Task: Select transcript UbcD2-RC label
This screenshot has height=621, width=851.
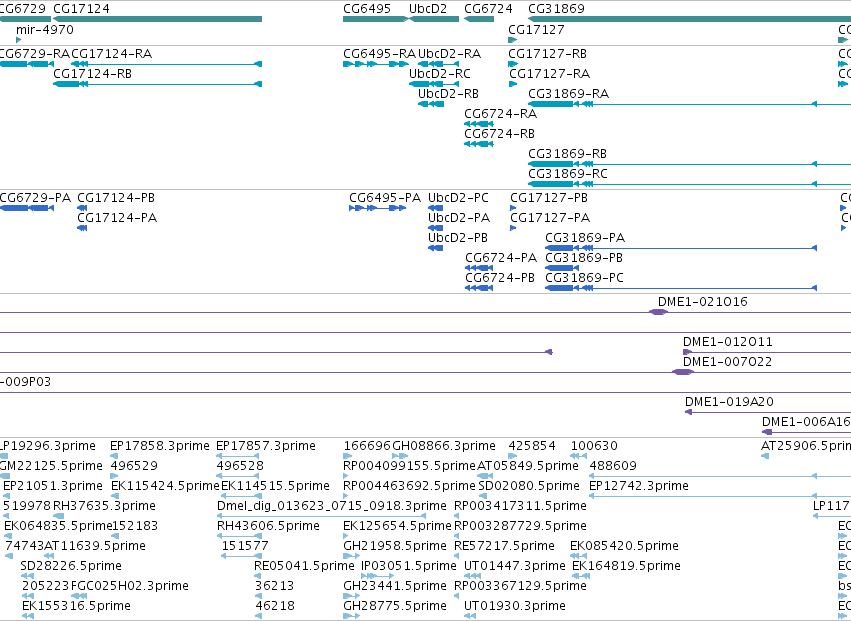Action: [x=440, y=74]
